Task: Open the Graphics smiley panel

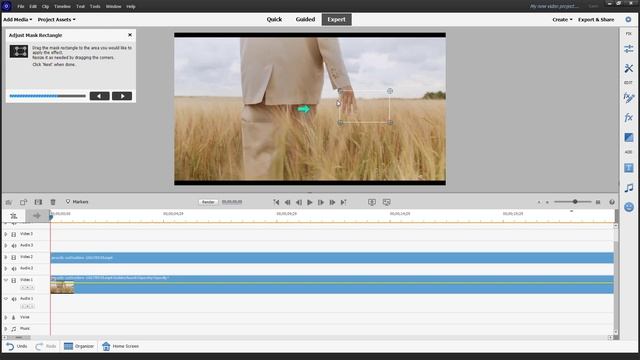Action: point(629,207)
